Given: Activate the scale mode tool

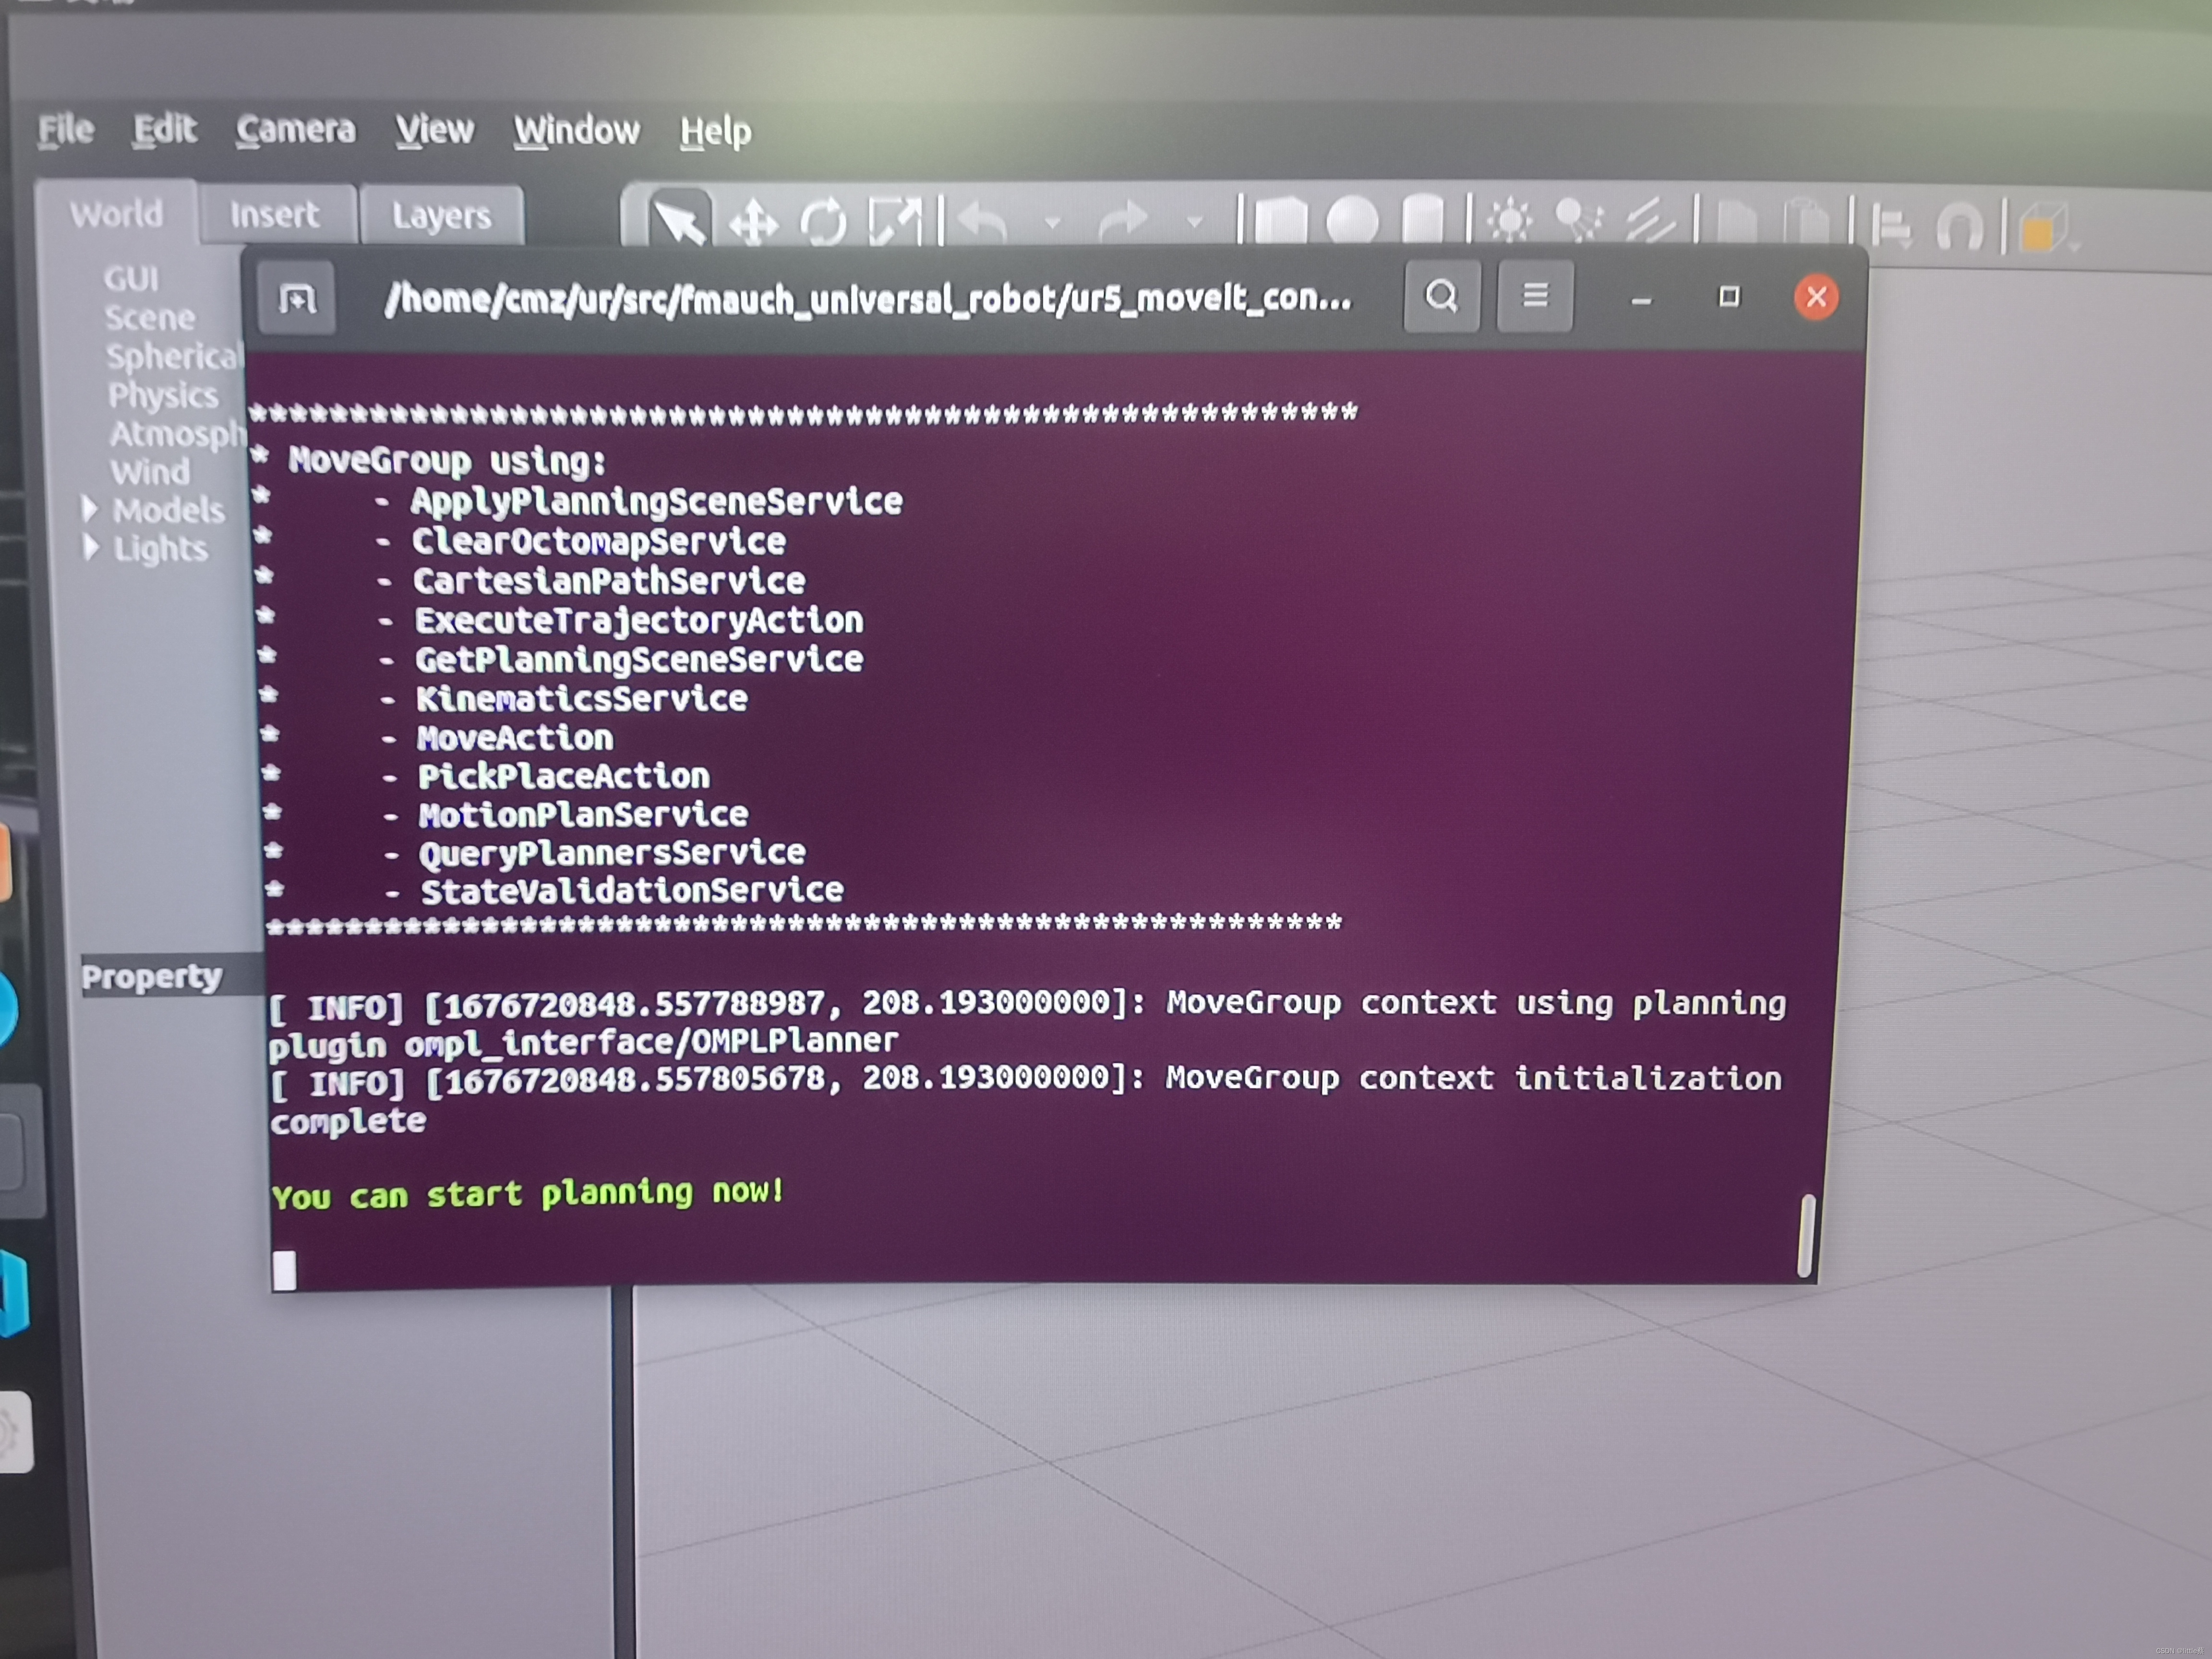Looking at the screenshot, I should [x=894, y=221].
